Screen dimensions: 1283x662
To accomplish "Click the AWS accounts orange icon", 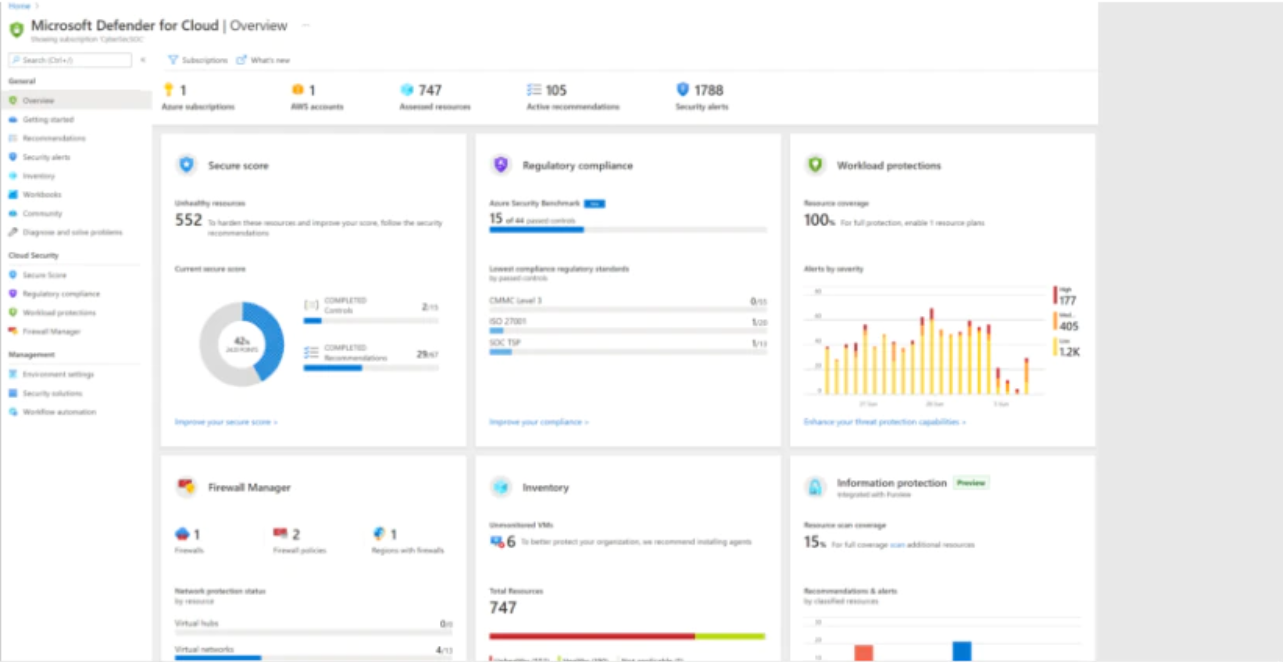I will point(297,90).
